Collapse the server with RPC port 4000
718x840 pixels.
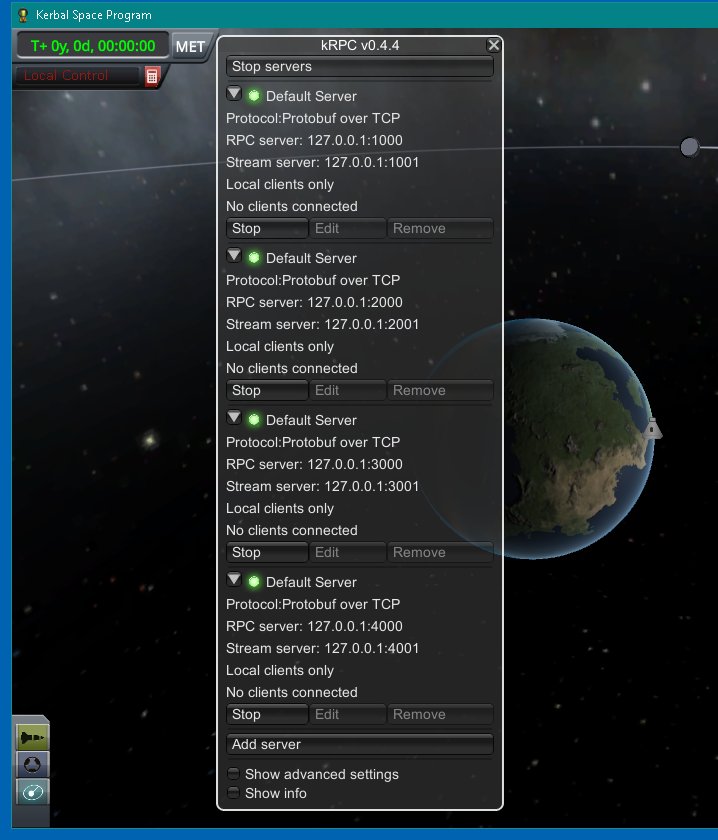coord(234,581)
